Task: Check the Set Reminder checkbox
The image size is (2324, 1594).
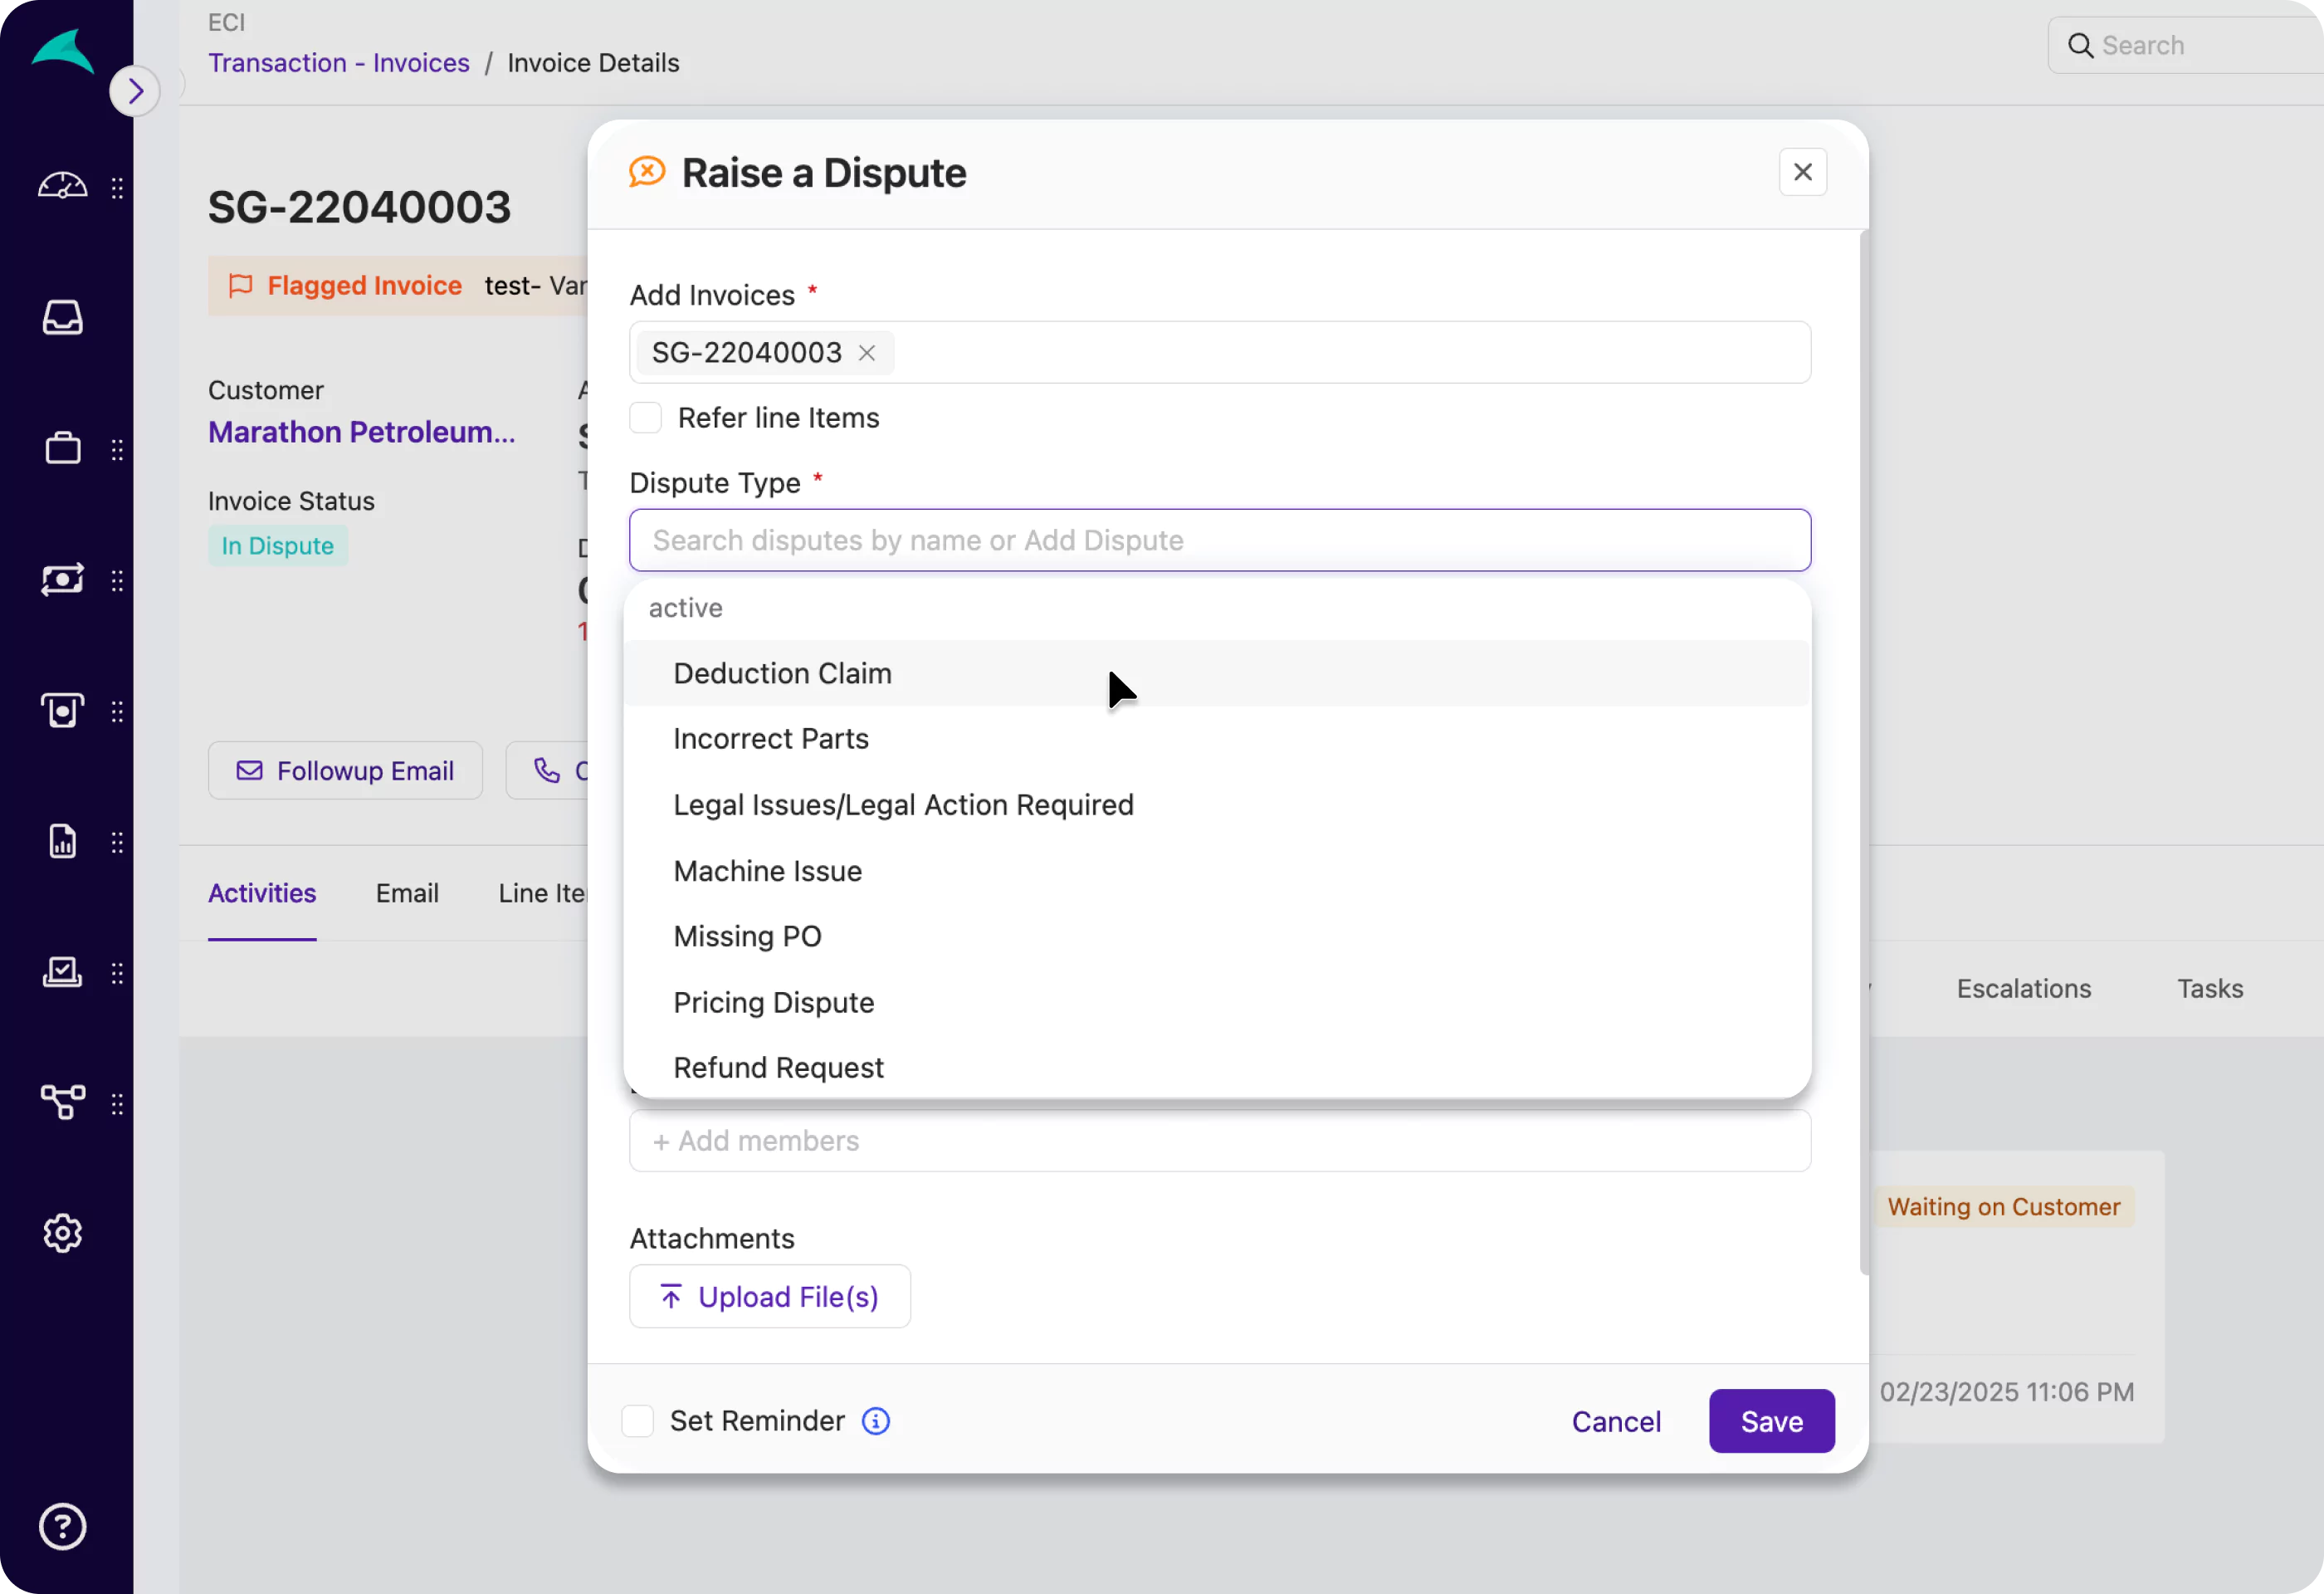Action: [638, 1421]
